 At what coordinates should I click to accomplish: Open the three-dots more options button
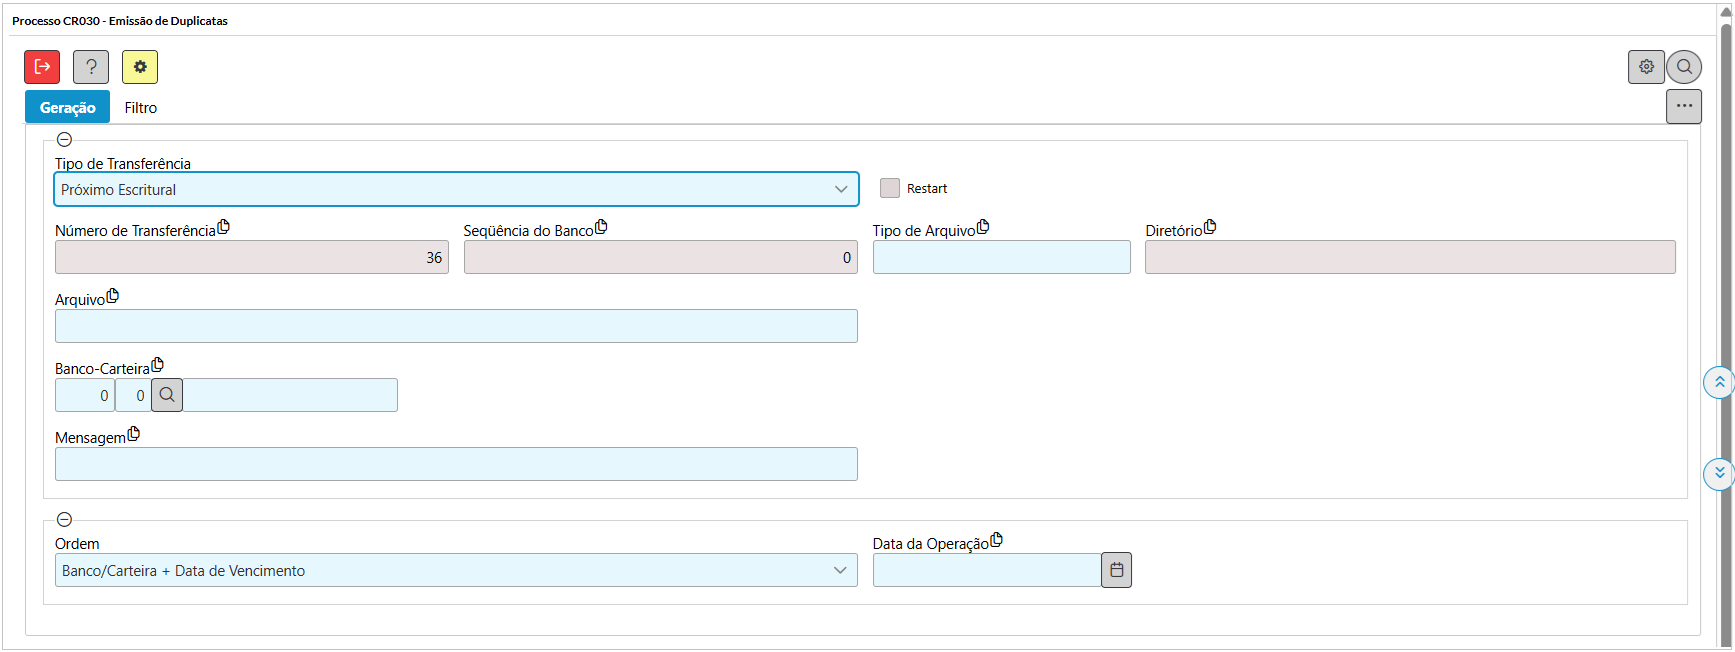[1684, 106]
